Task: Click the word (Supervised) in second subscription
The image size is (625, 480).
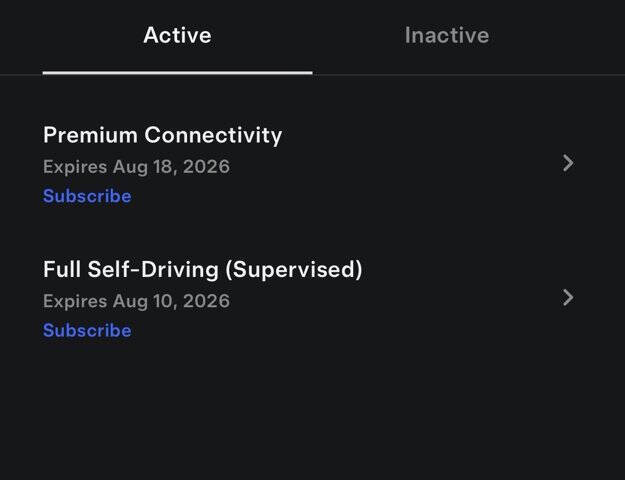Action: pos(294,270)
